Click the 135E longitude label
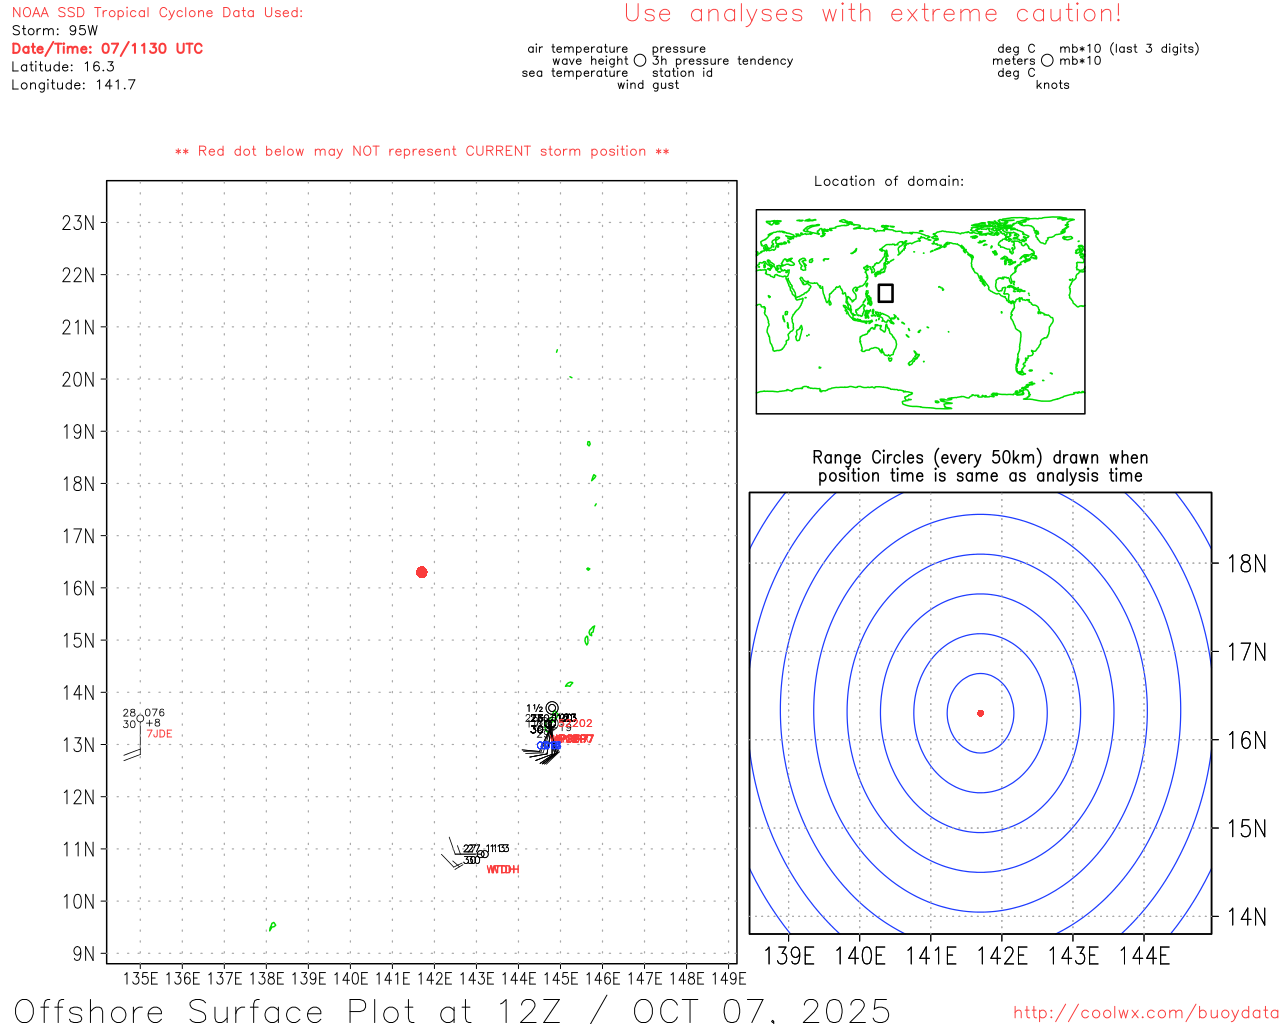 (x=140, y=979)
